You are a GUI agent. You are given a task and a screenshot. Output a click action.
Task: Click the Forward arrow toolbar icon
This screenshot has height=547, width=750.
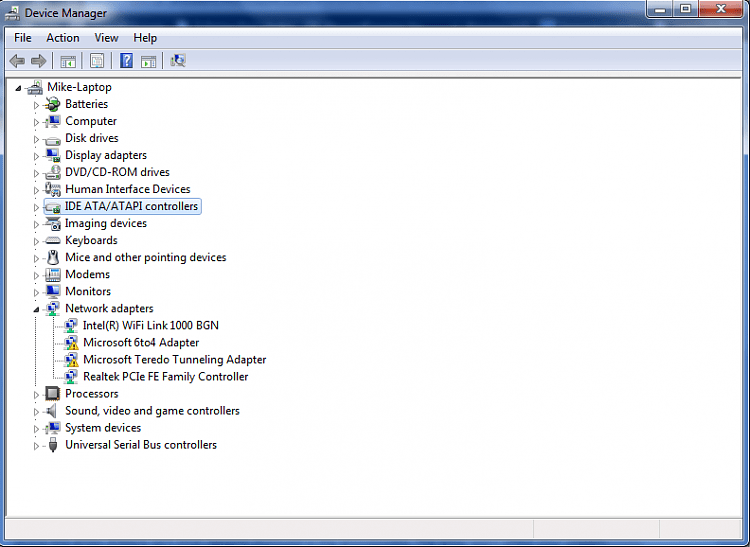click(x=38, y=61)
